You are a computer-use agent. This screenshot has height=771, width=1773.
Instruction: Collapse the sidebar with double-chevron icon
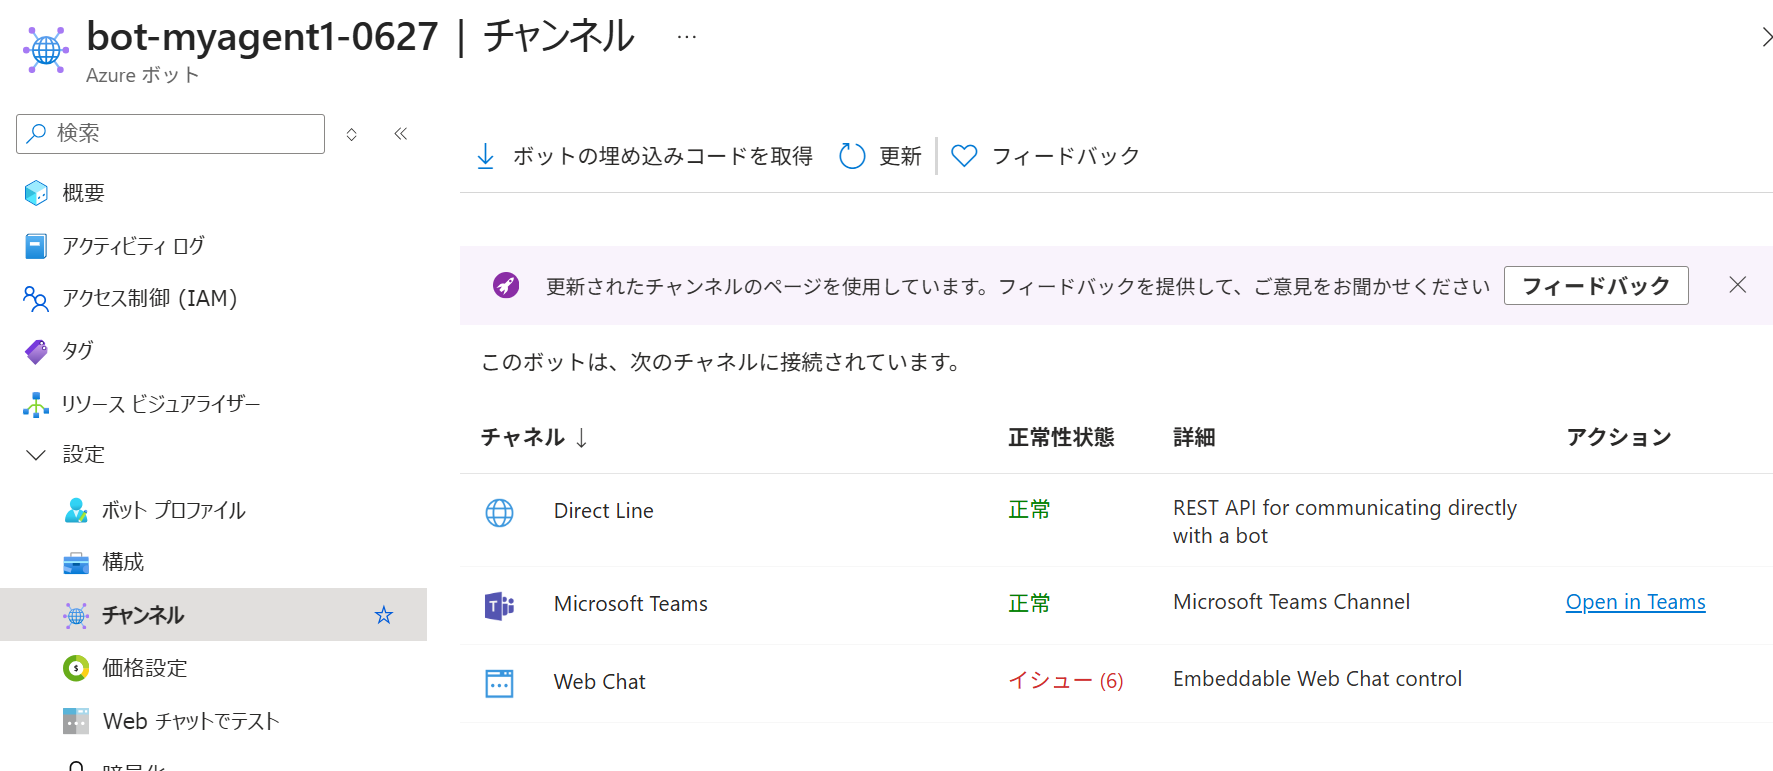tap(400, 134)
